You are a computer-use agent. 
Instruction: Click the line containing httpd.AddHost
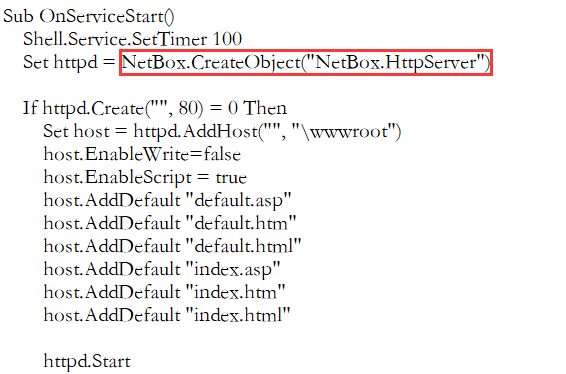(222, 131)
